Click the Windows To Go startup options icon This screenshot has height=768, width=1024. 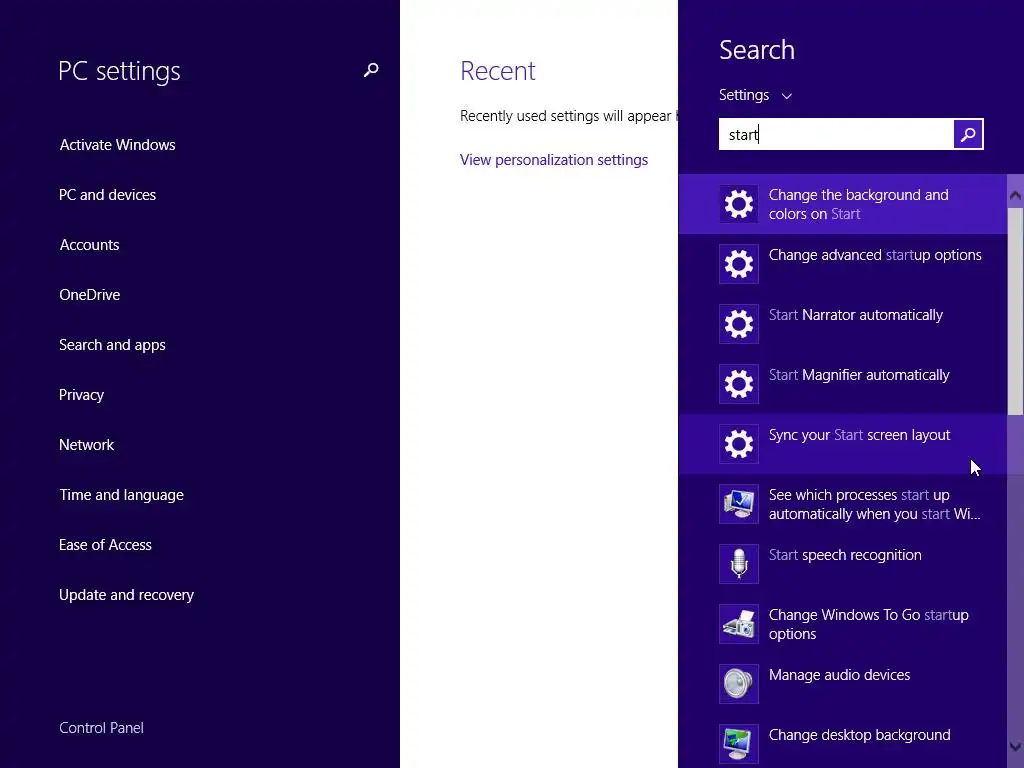[x=739, y=624]
